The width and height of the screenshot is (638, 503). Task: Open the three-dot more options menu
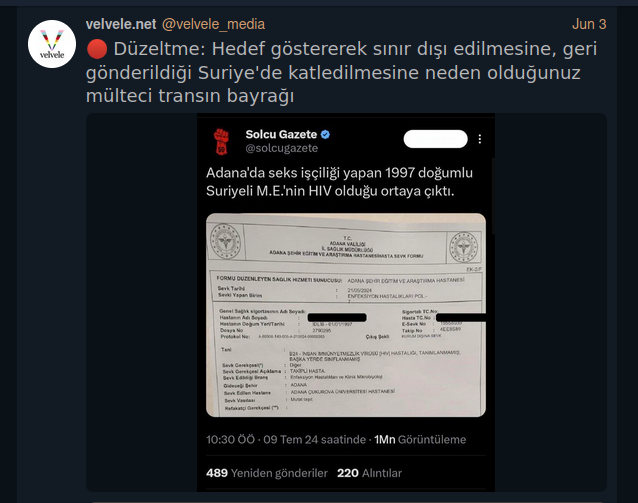point(480,139)
